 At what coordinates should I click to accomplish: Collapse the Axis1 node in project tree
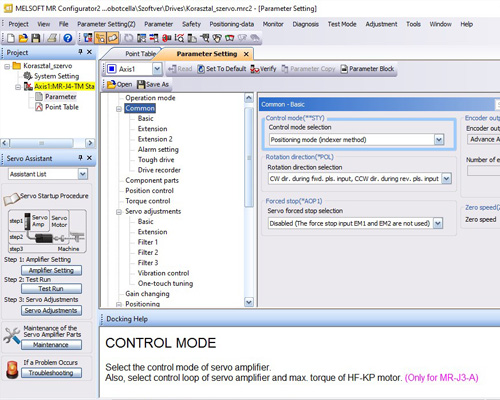pos(18,87)
